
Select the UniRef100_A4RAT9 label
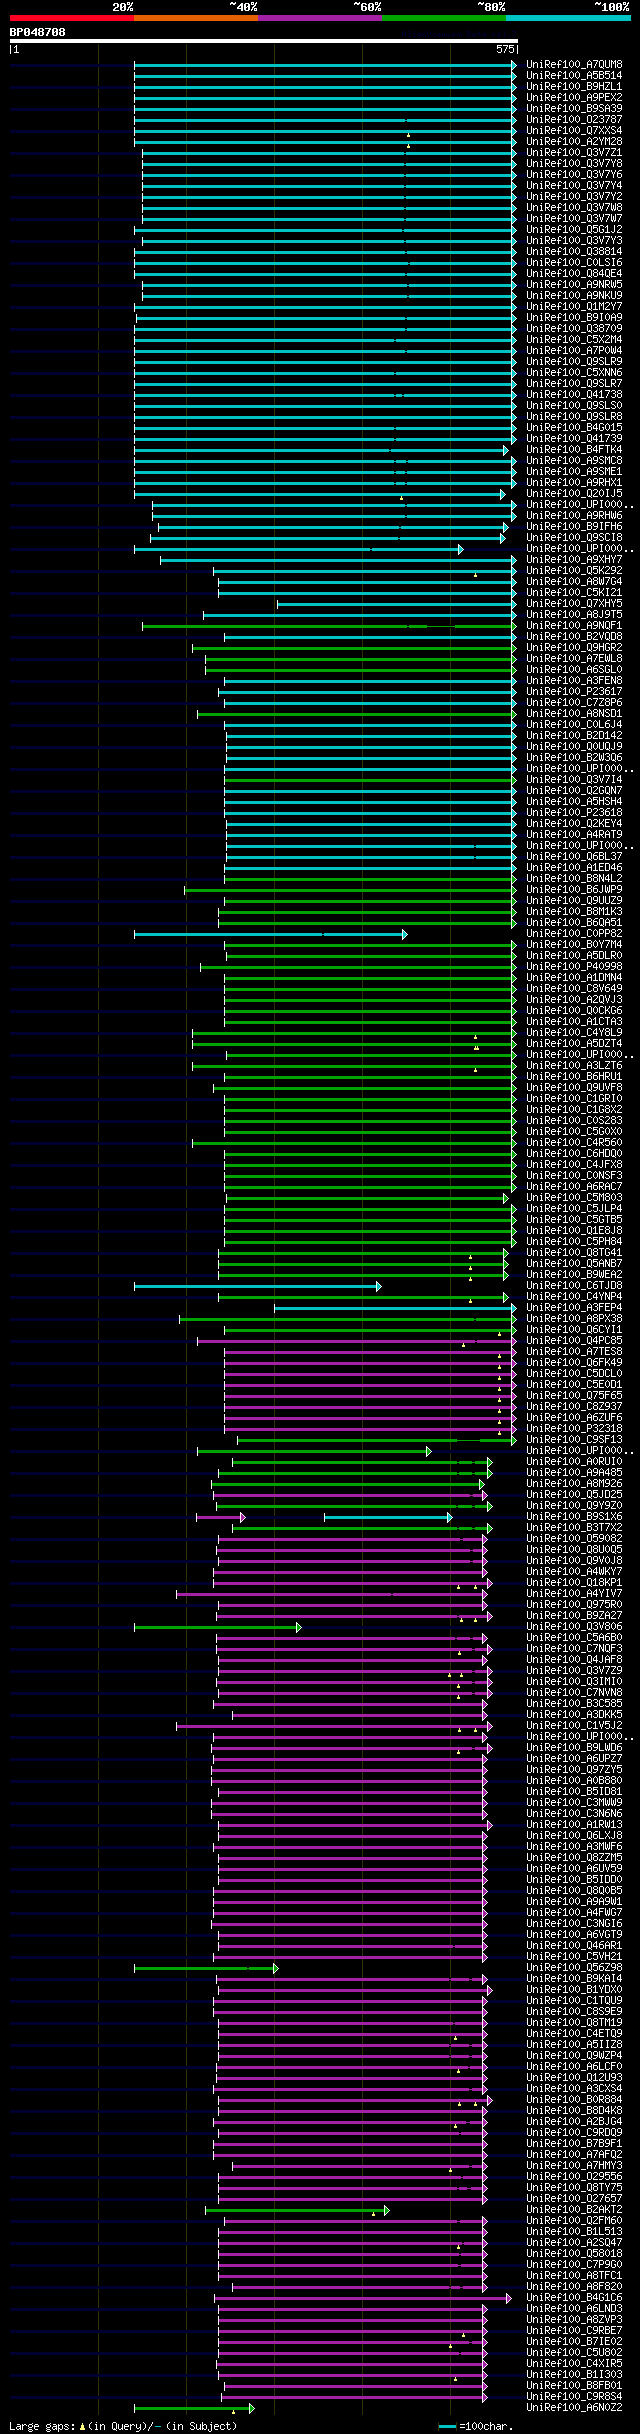click(x=574, y=835)
